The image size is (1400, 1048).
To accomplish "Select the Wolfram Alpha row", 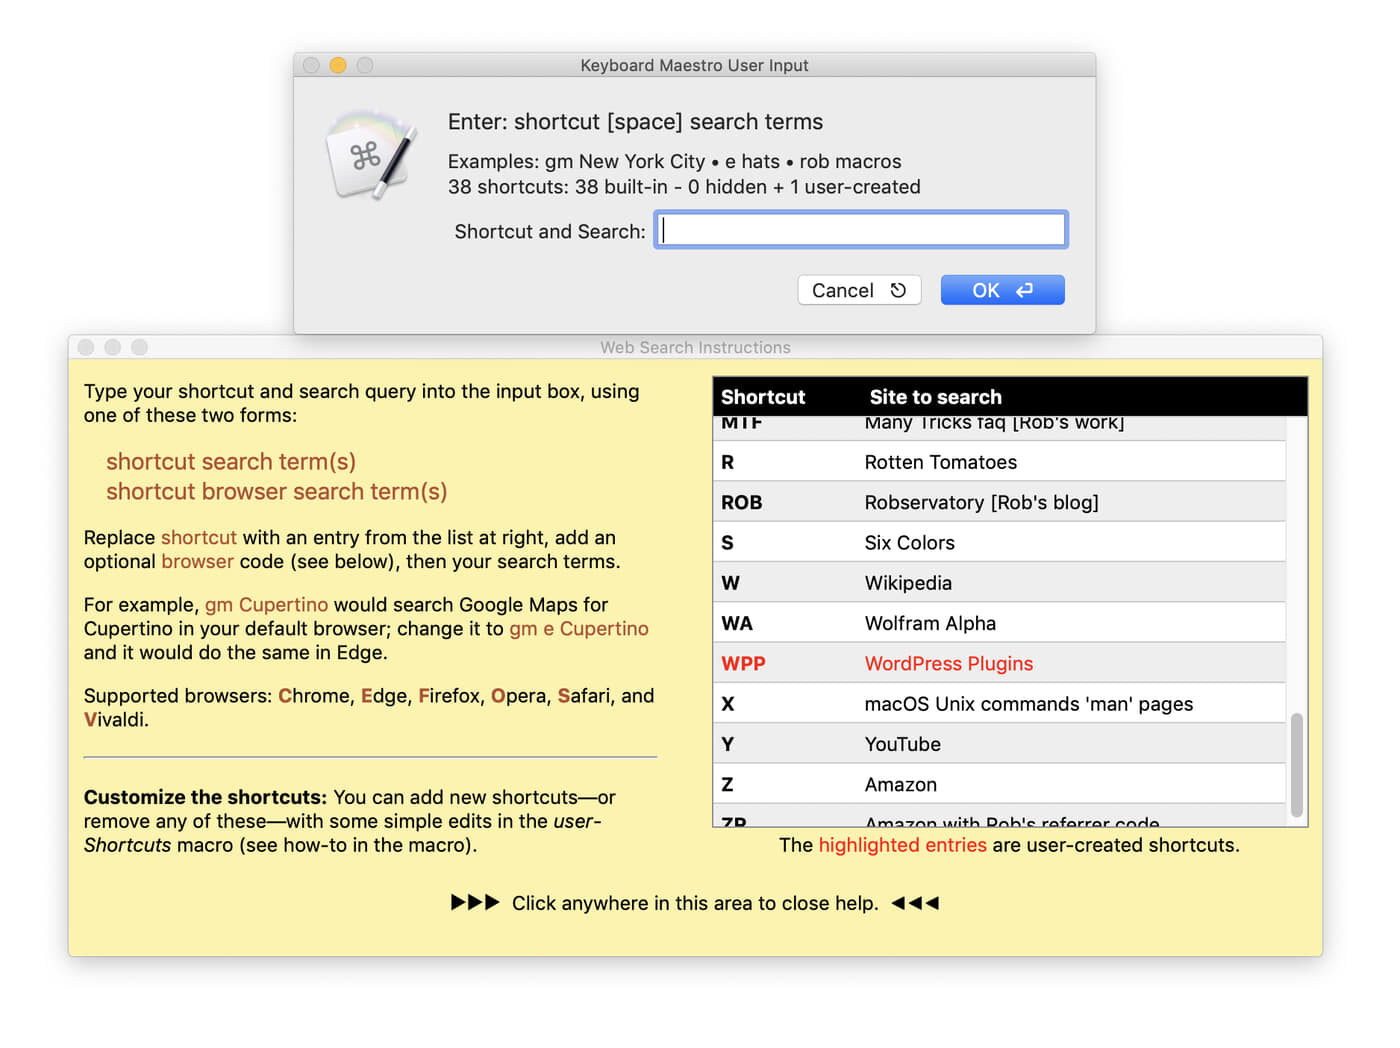I will point(999,623).
